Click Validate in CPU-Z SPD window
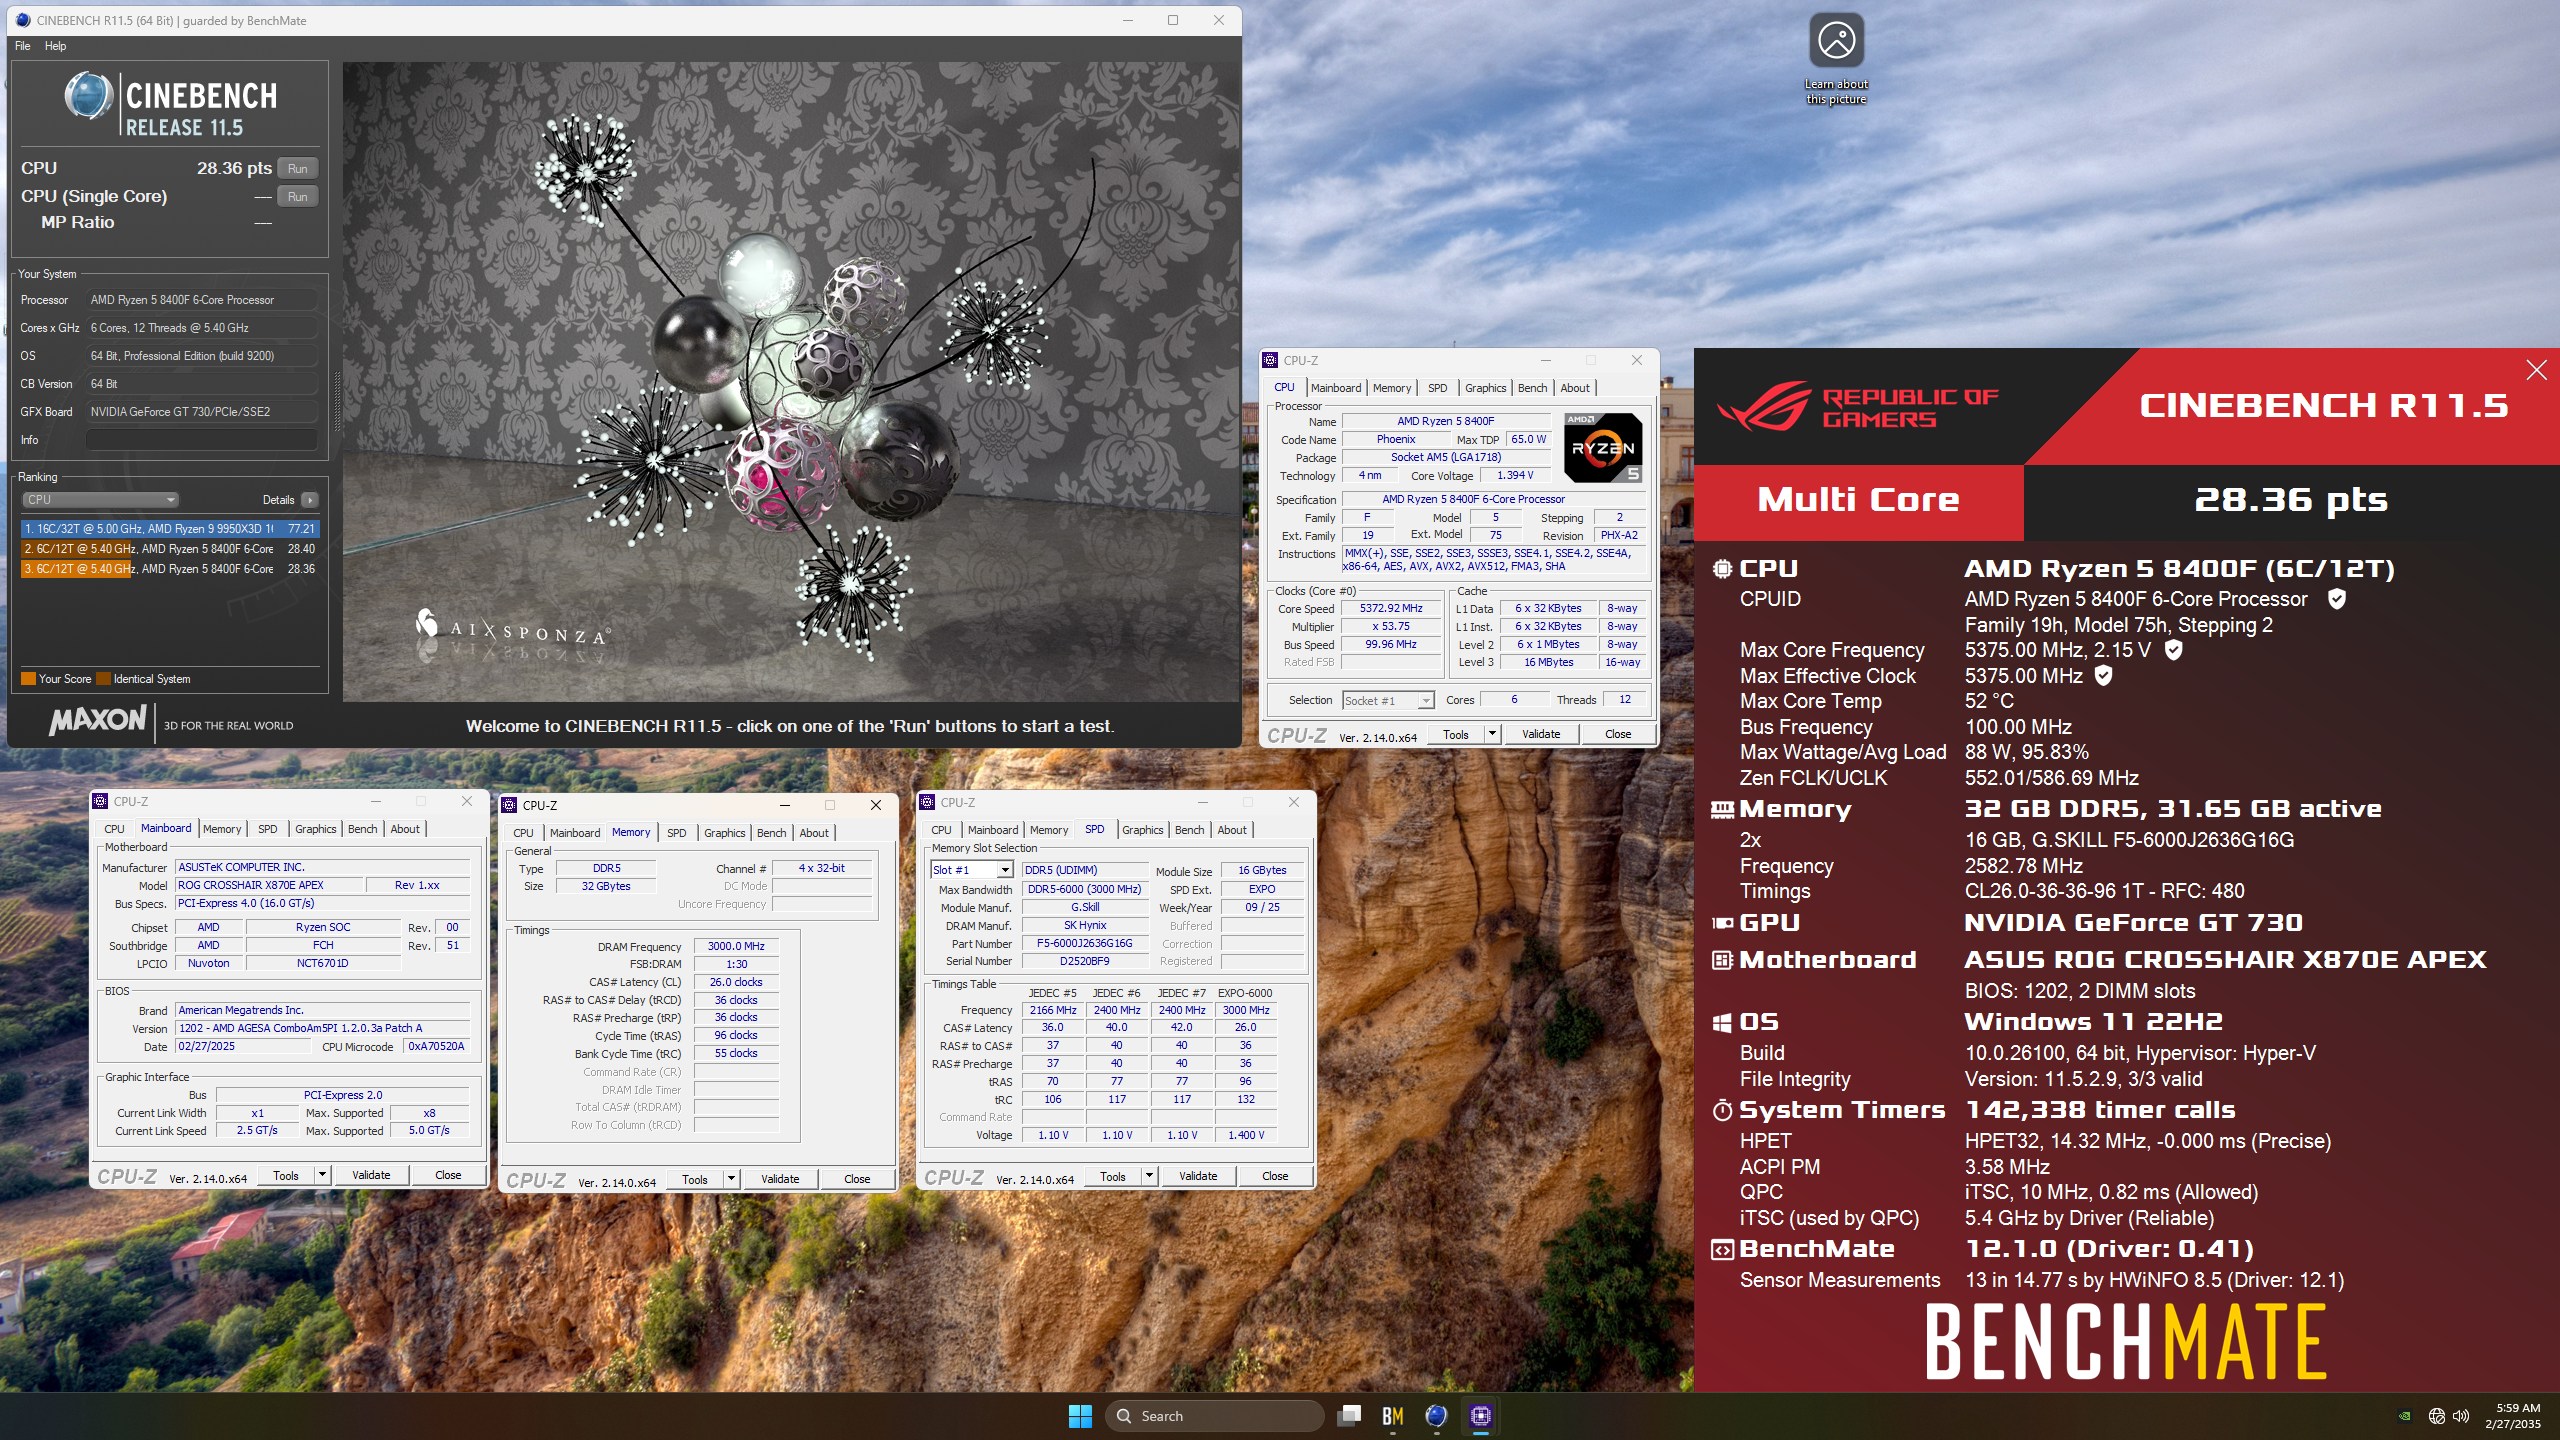 1198,1176
